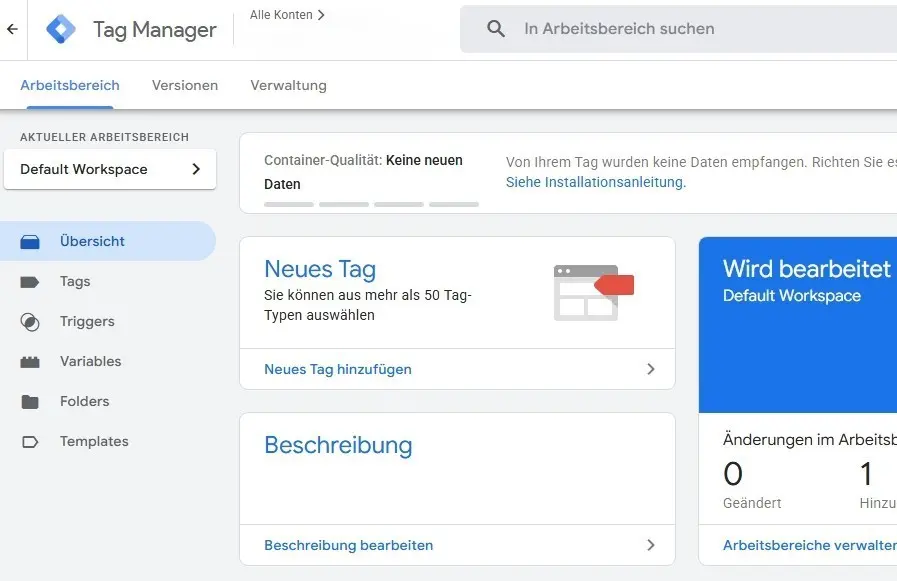Select Tags in the sidebar
The image size is (897, 581).
click(75, 281)
